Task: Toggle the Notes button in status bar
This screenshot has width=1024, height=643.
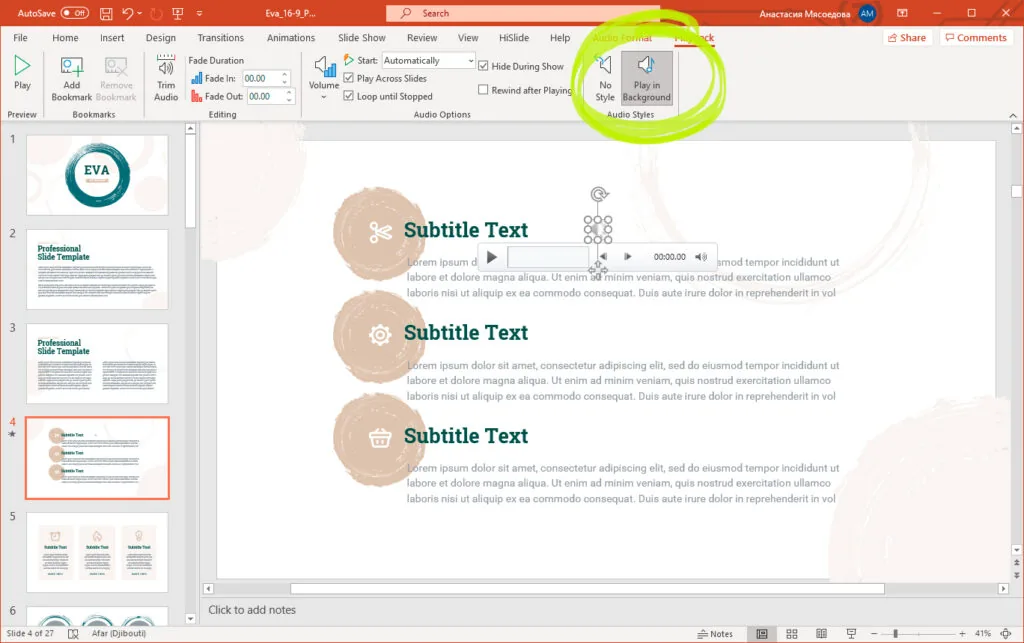Action: click(715, 634)
